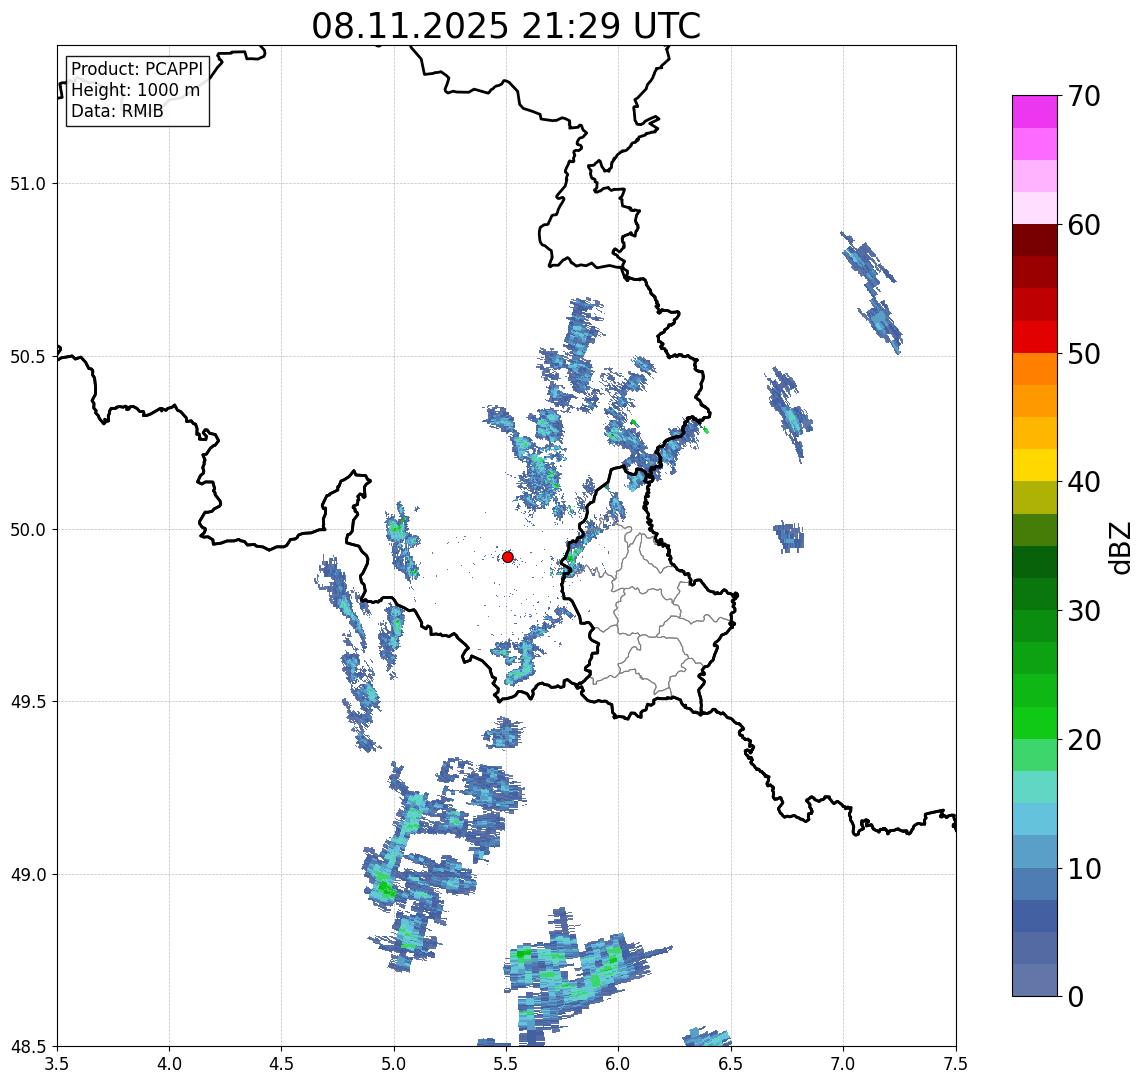Click the longitude axis label 6.0
1145x1084 pixels.
tap(619, 1064)
